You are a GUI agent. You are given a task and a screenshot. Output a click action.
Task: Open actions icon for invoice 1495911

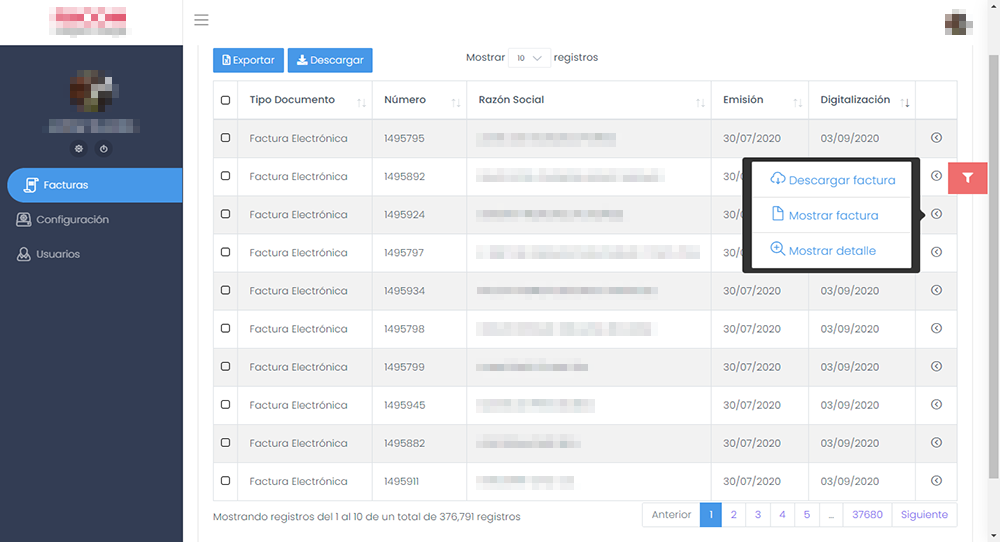[936, 481]
